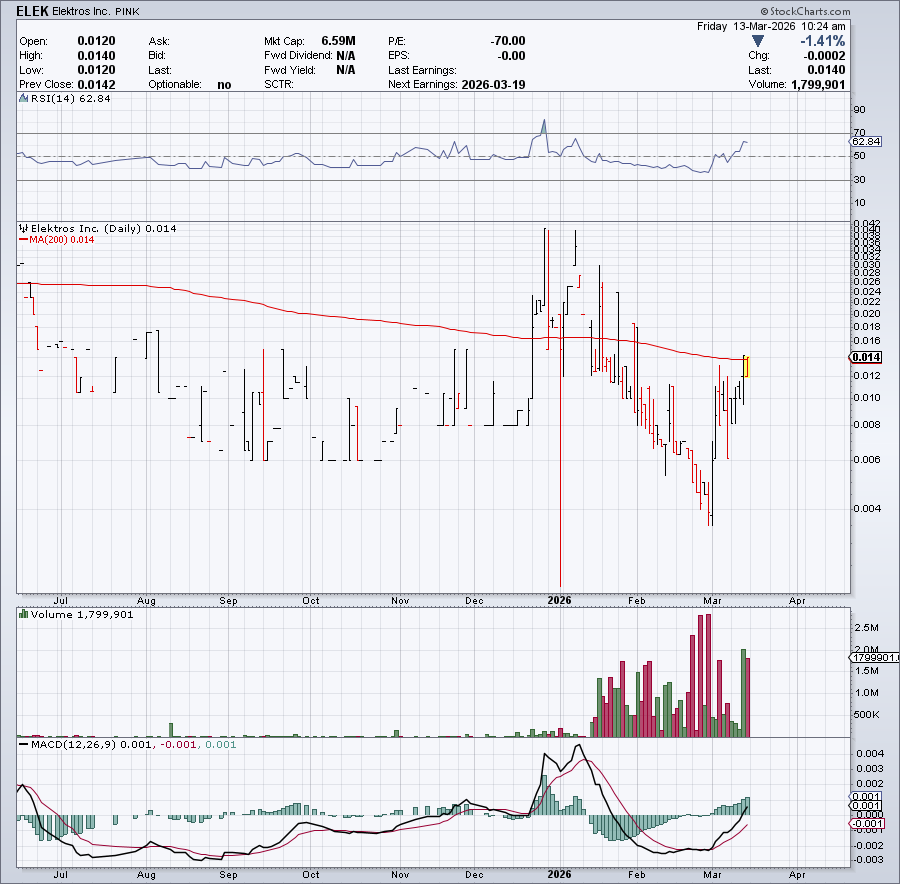Screen dimensions: 900x884
Task: Click the 0.014 price axis tag
Action: tap(866, 357)
